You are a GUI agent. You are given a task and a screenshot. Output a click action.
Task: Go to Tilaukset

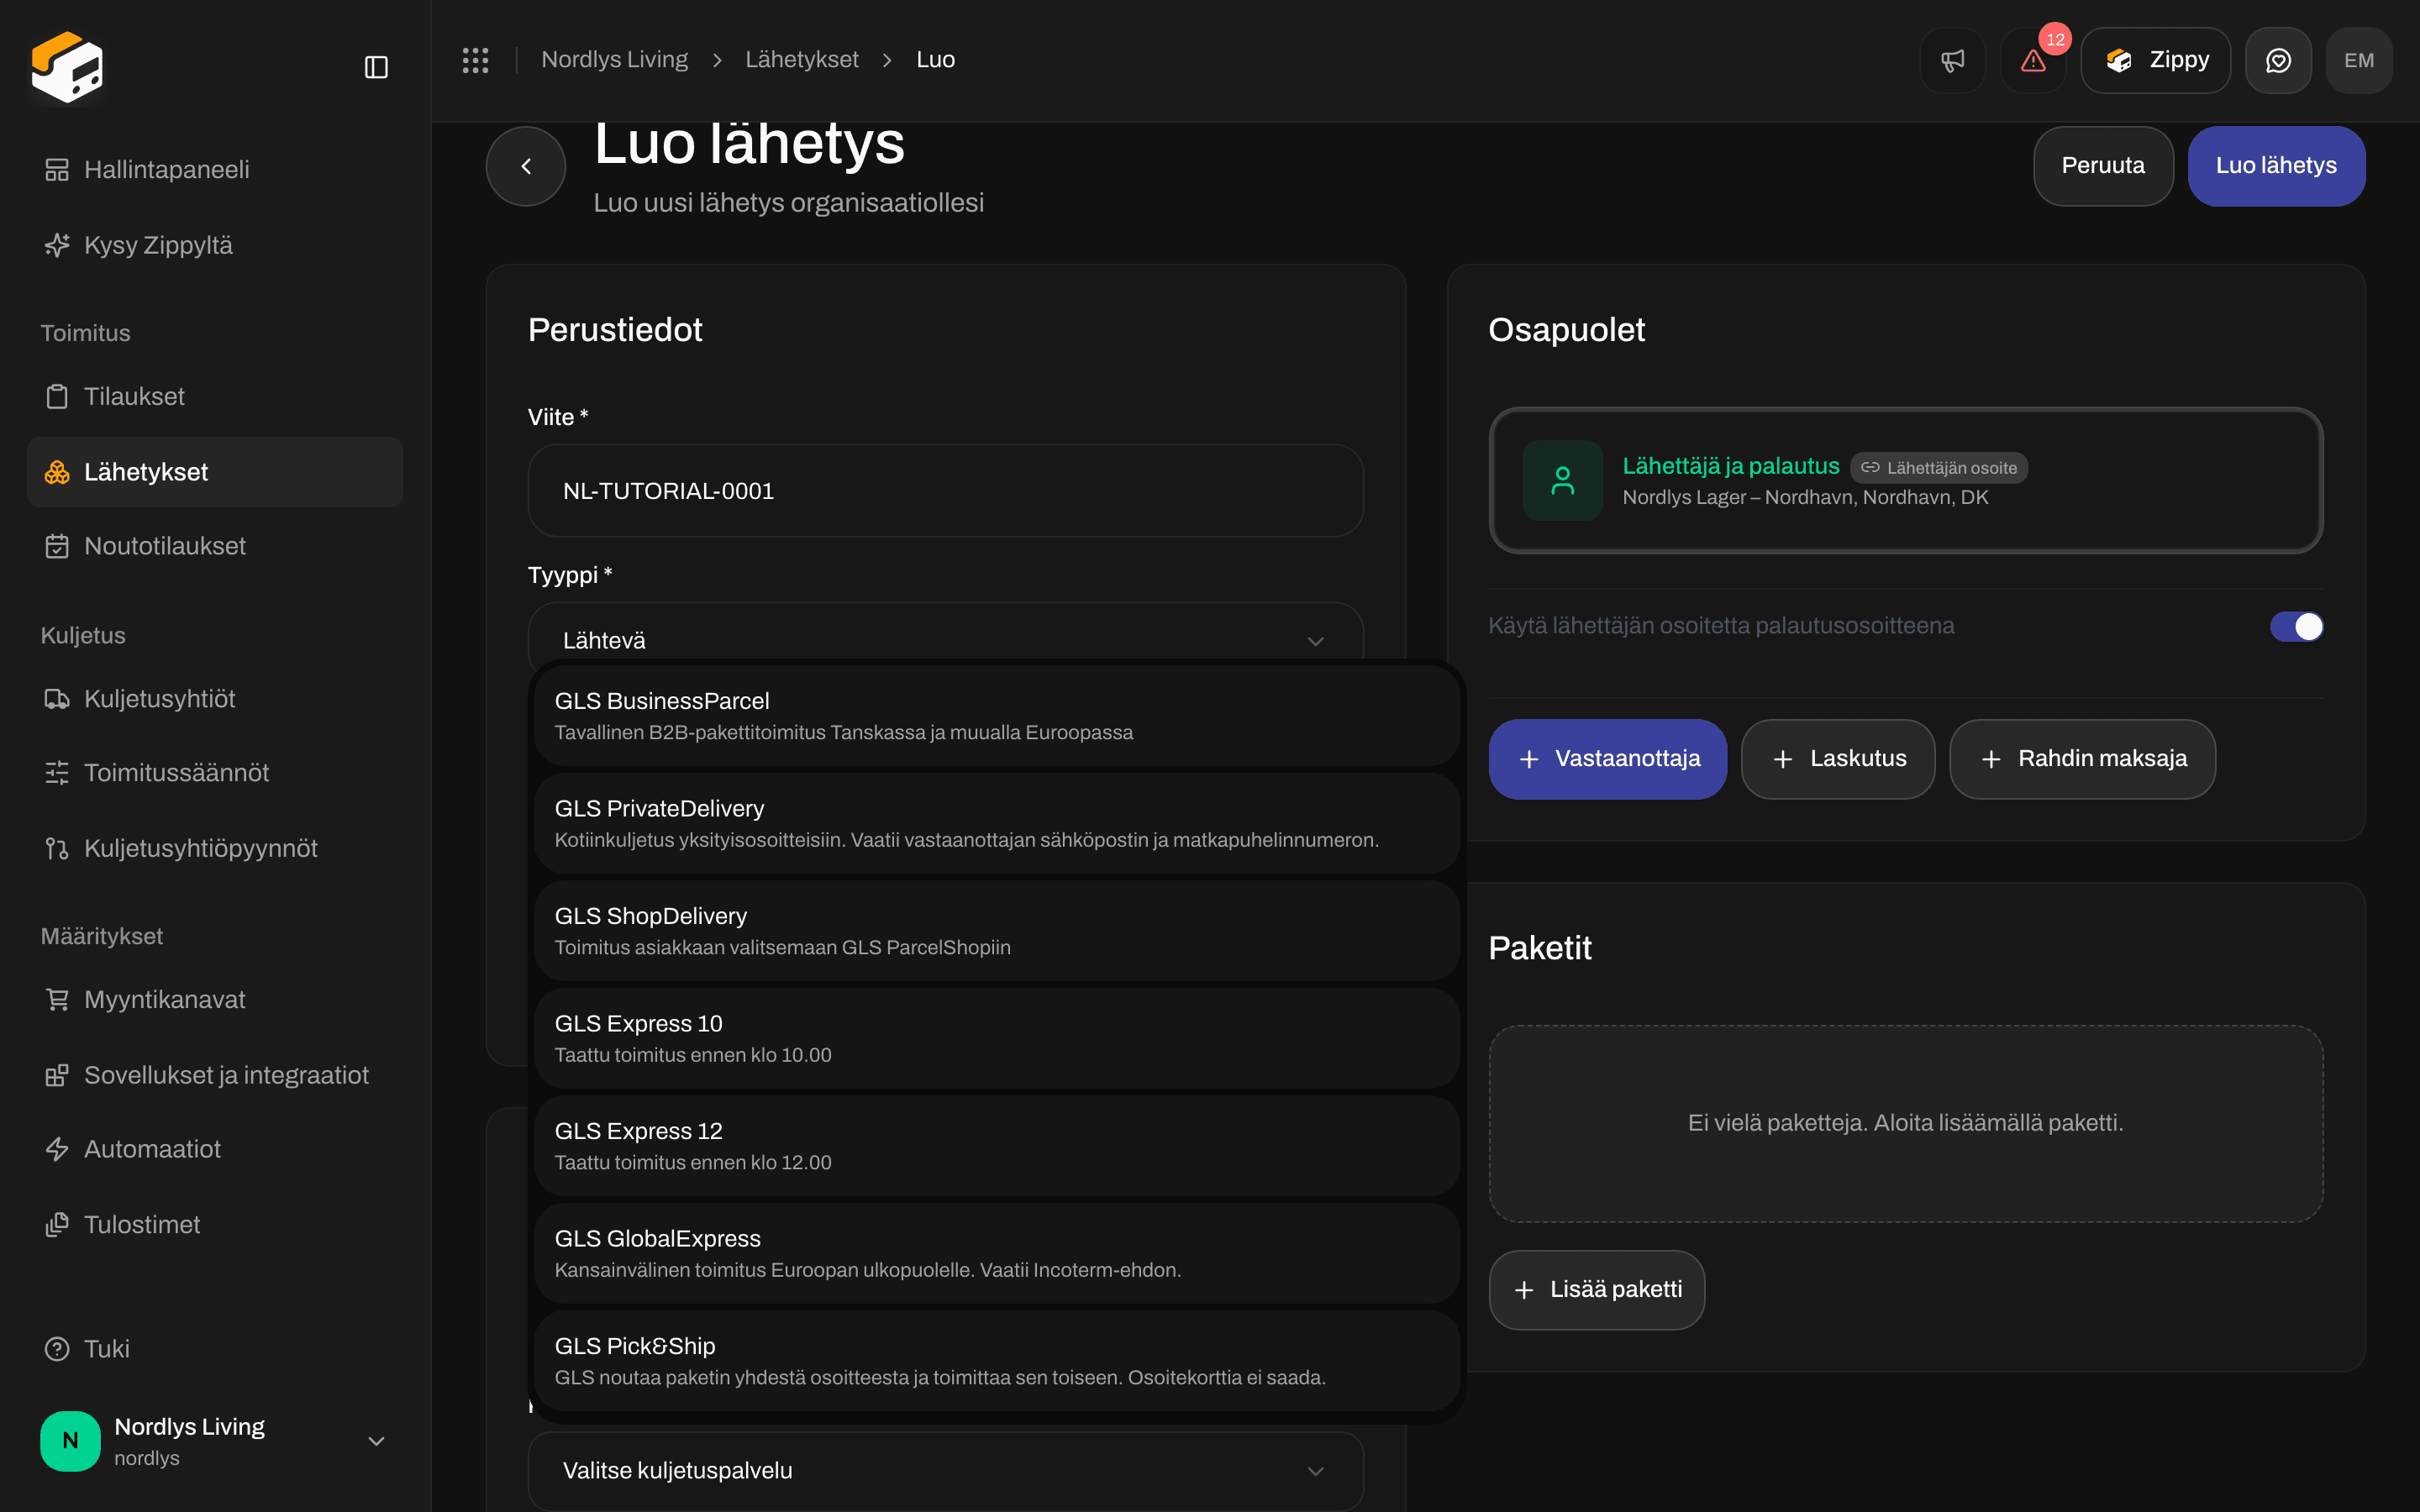tap(215, 396)
